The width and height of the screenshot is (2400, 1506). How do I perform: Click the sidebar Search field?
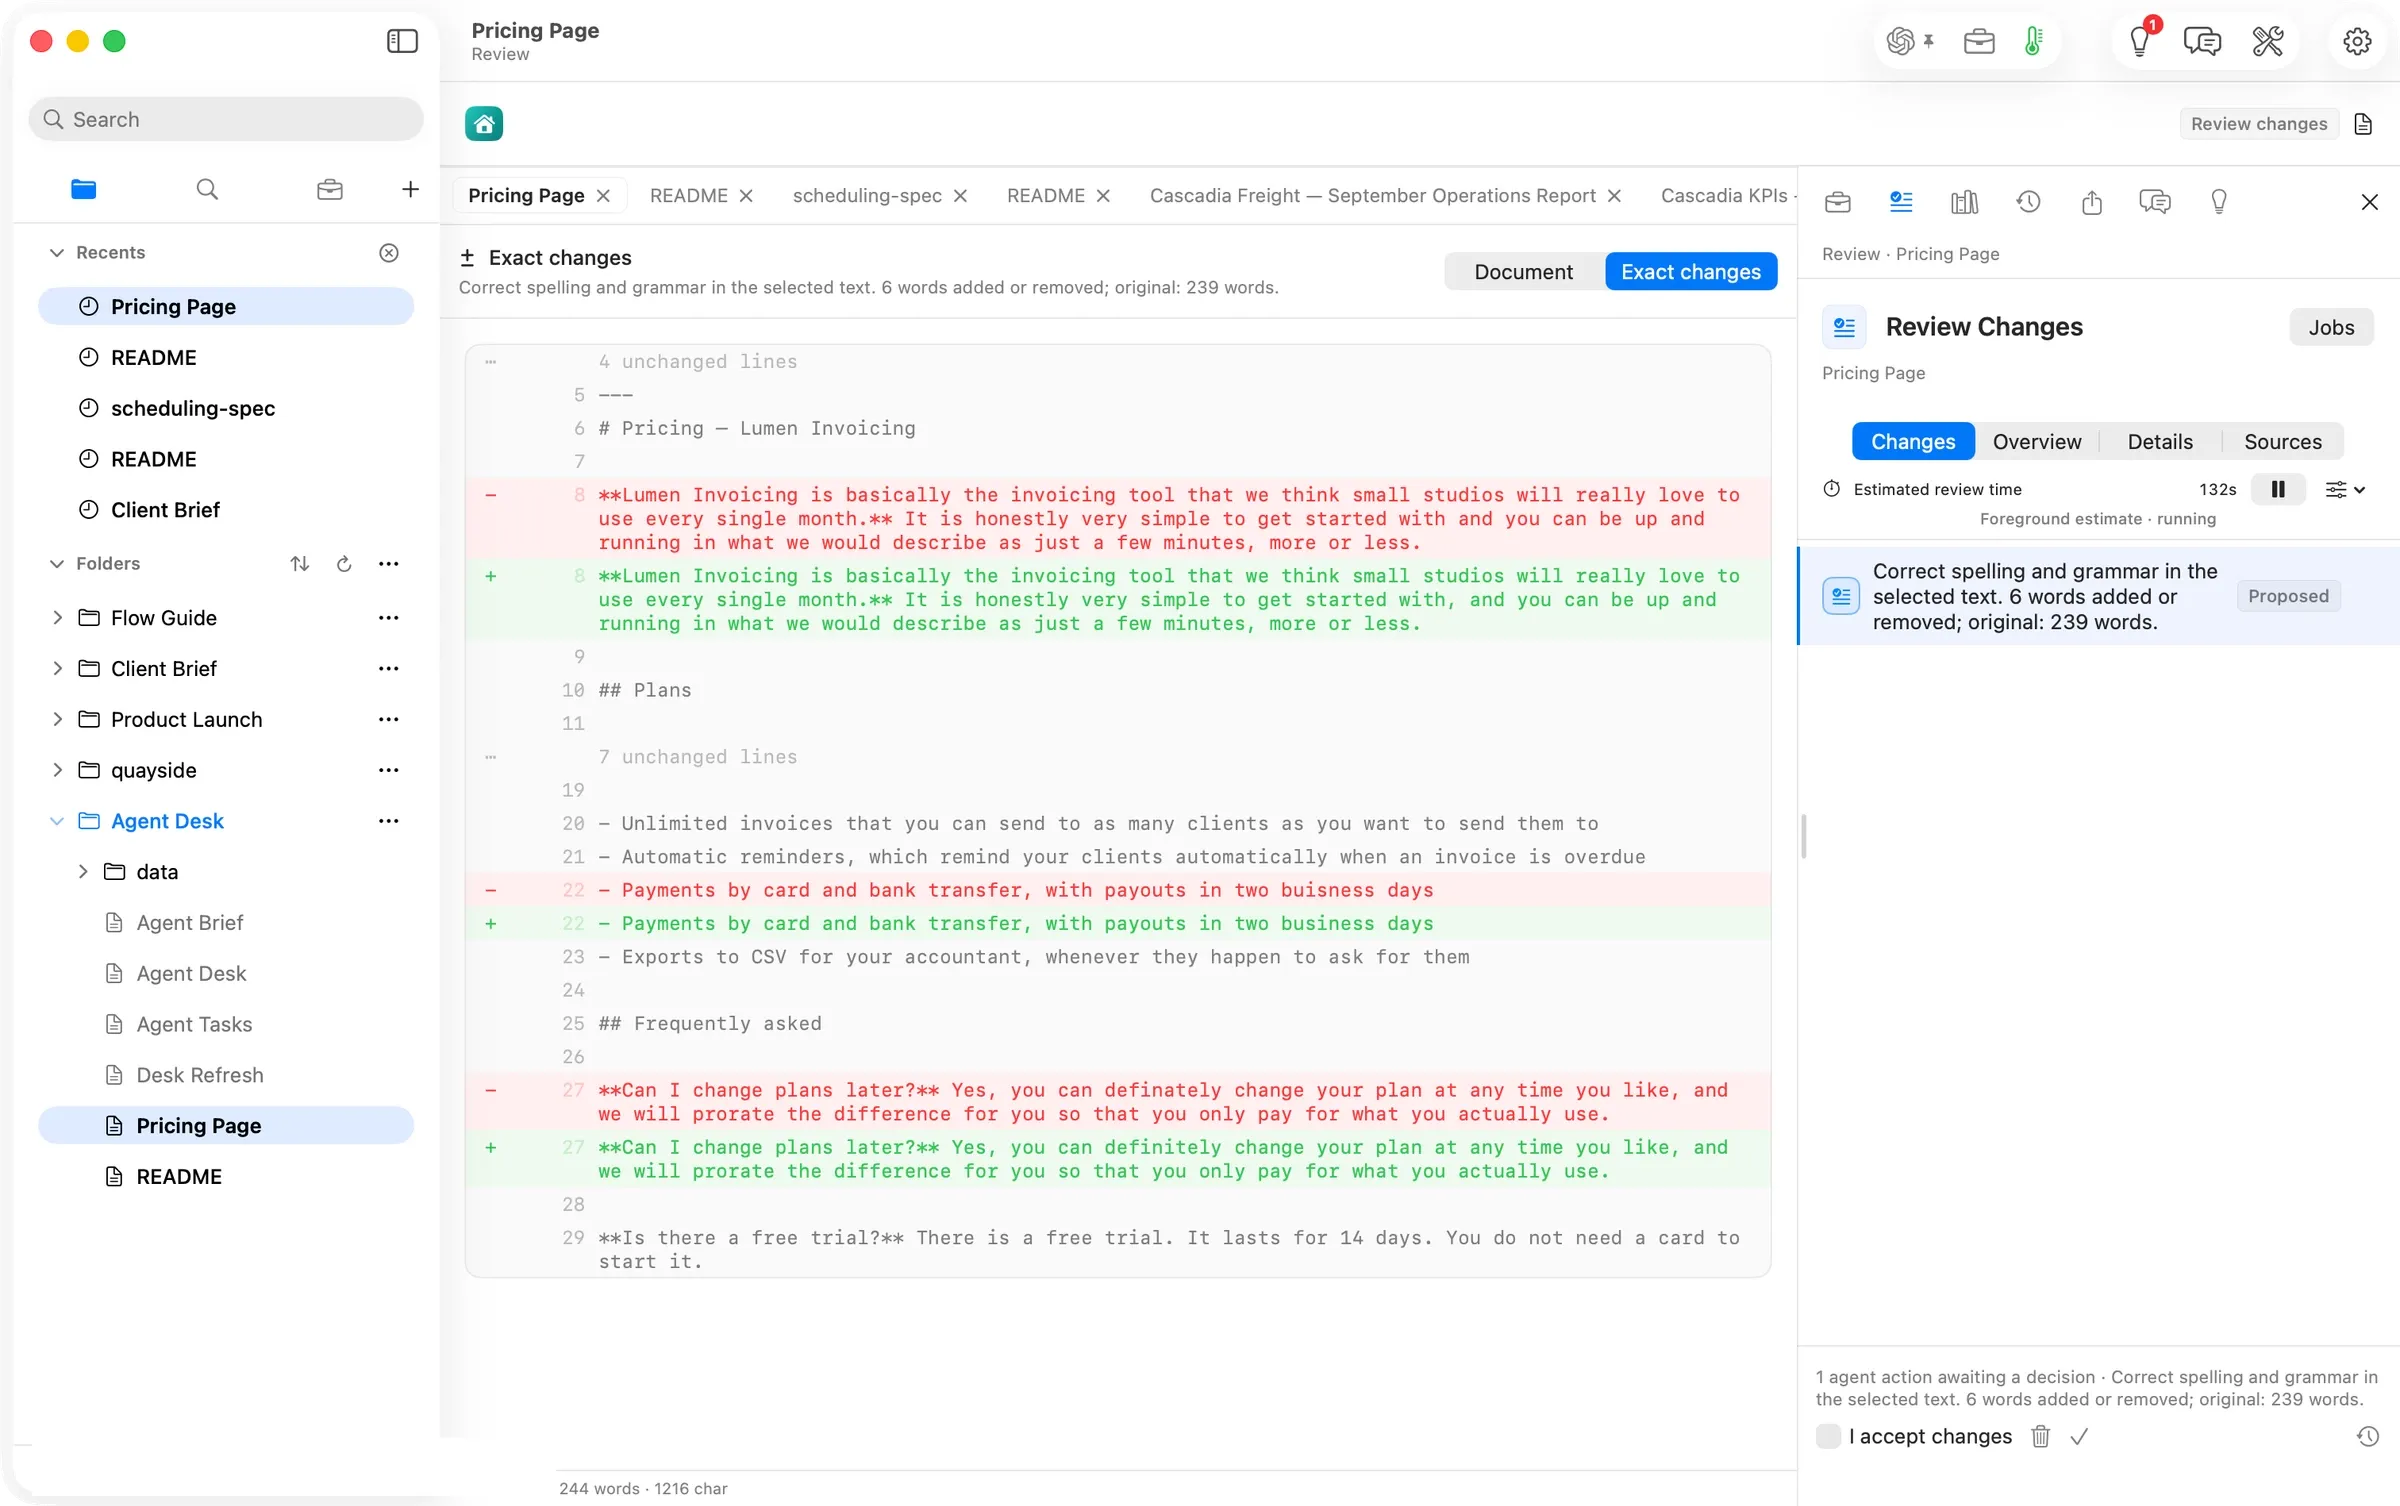(226, 119)
